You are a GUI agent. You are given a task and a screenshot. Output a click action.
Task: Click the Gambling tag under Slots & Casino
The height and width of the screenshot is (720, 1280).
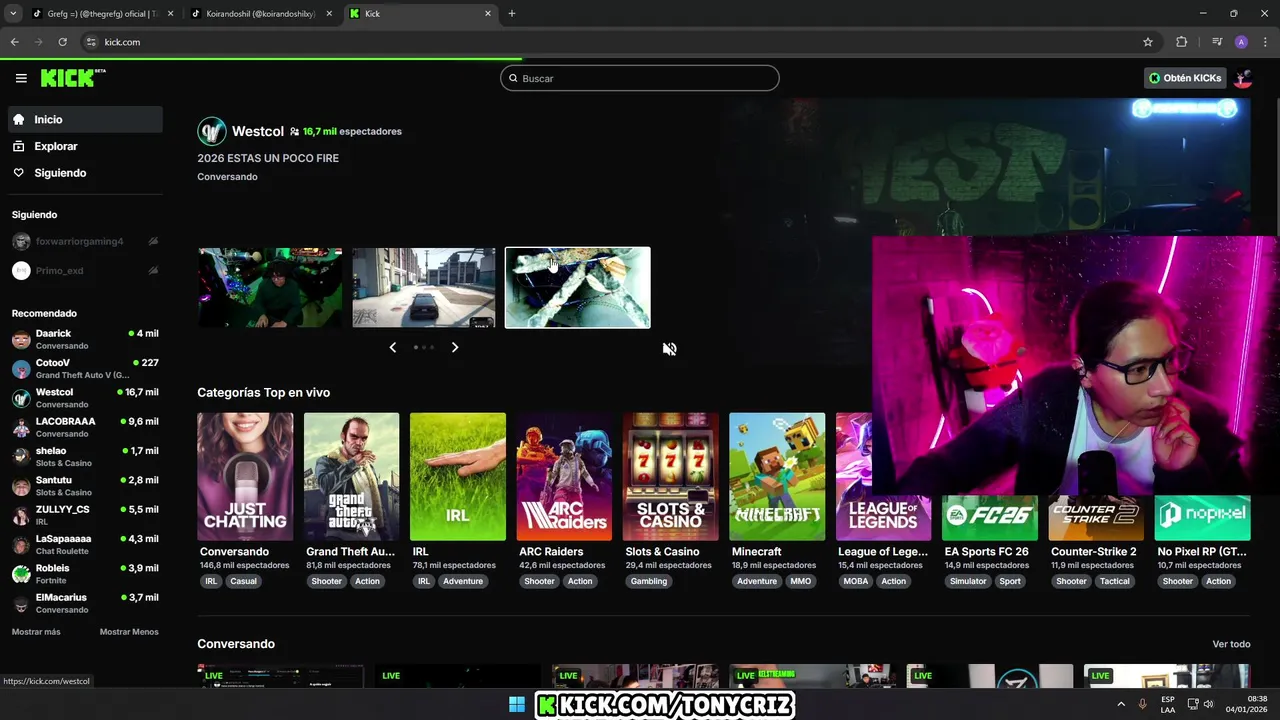pos(649,581)
